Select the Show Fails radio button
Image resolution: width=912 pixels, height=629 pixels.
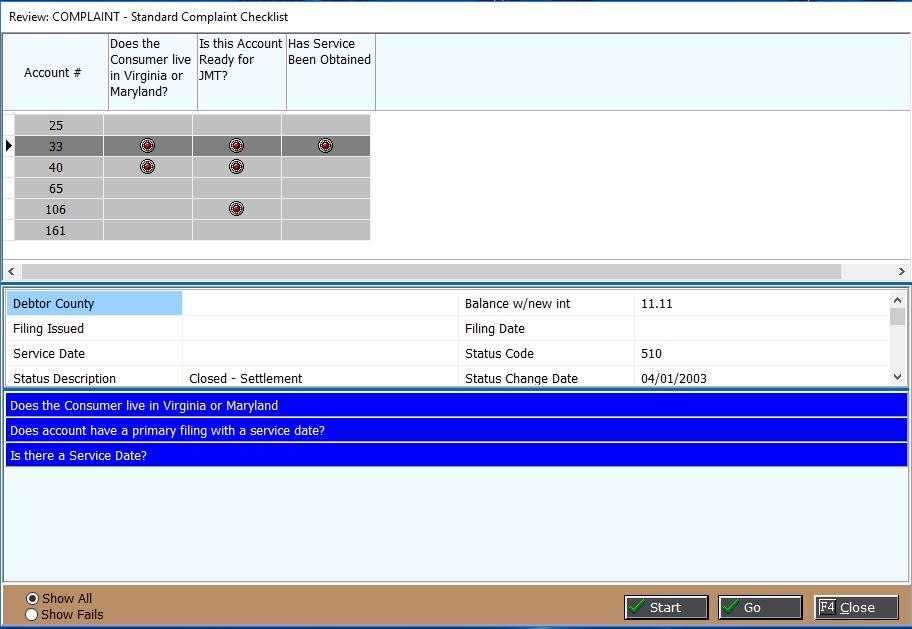(x=32, y=615)
